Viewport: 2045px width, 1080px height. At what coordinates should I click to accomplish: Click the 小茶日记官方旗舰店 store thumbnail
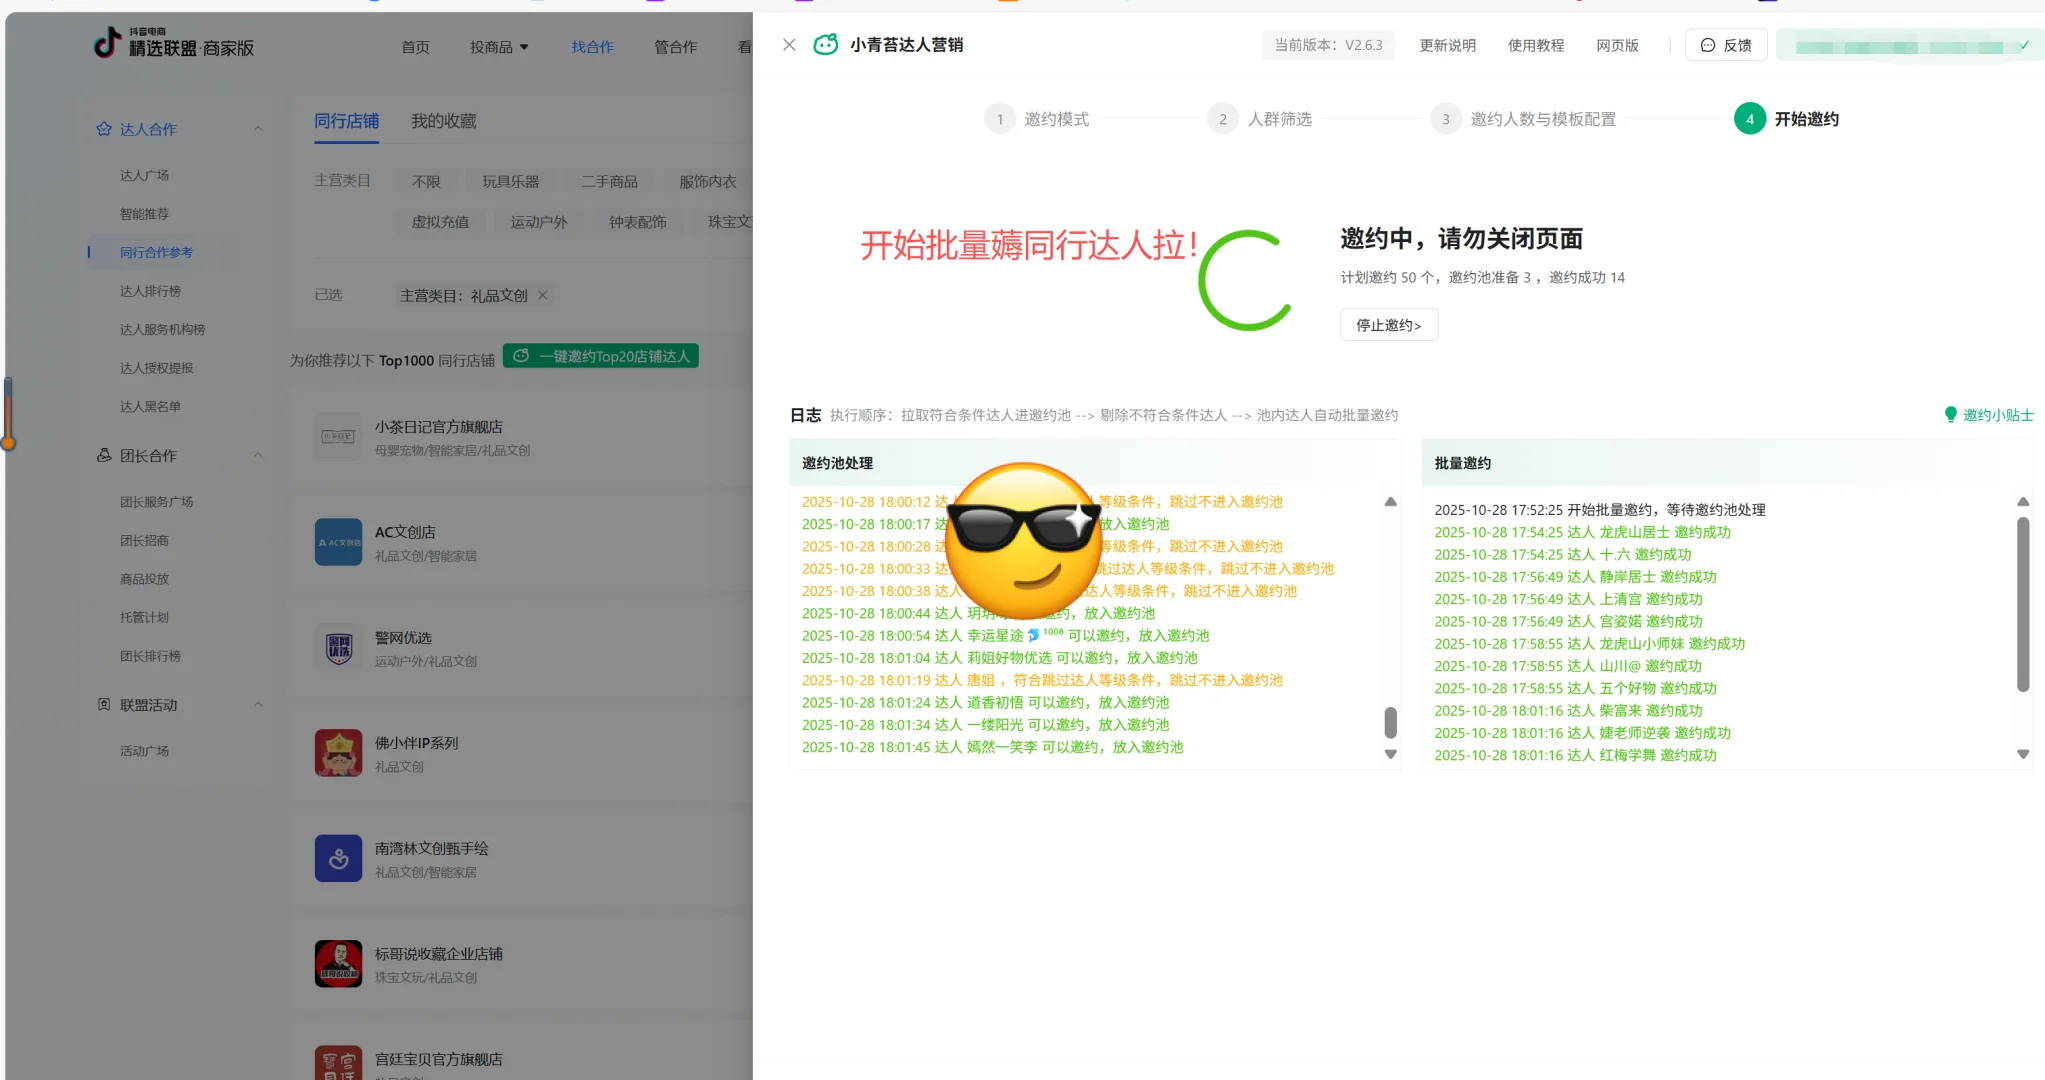click(x=339, y=436)
